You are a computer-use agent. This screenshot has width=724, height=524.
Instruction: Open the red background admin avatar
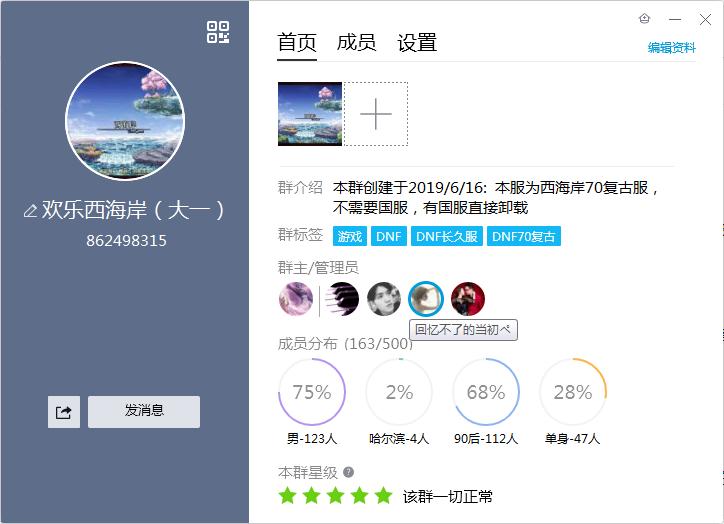pyautogui.click(x=468, y=299)
